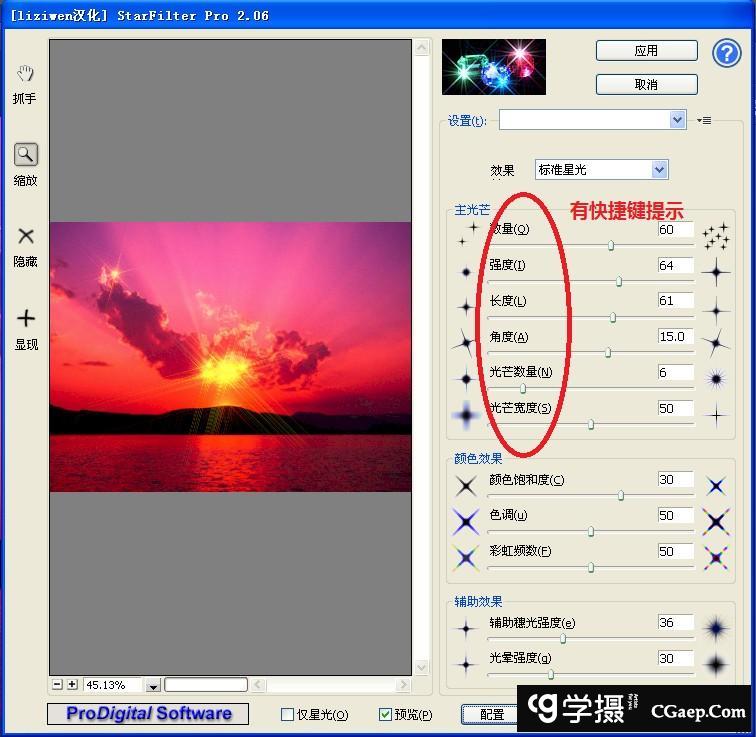
Task: Click strong star icon right of intensity
Action: pos(716,272)
